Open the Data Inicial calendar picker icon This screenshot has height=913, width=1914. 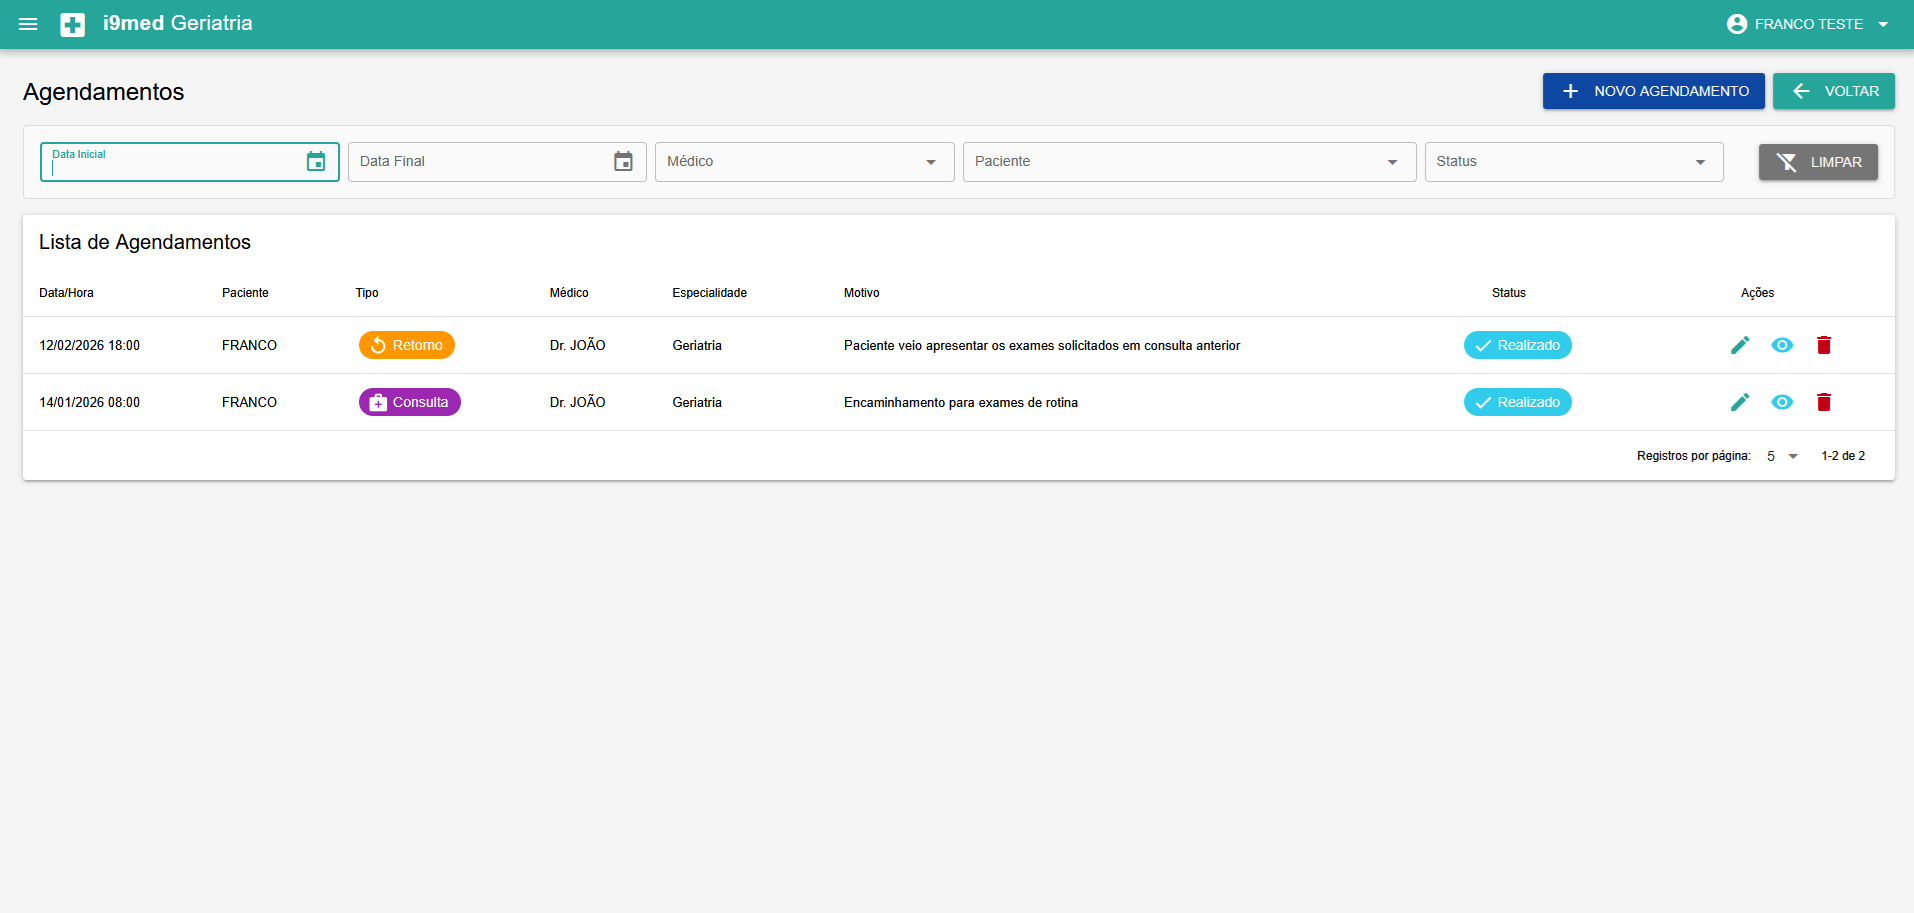pyautogui.click(x=316, y=161)
